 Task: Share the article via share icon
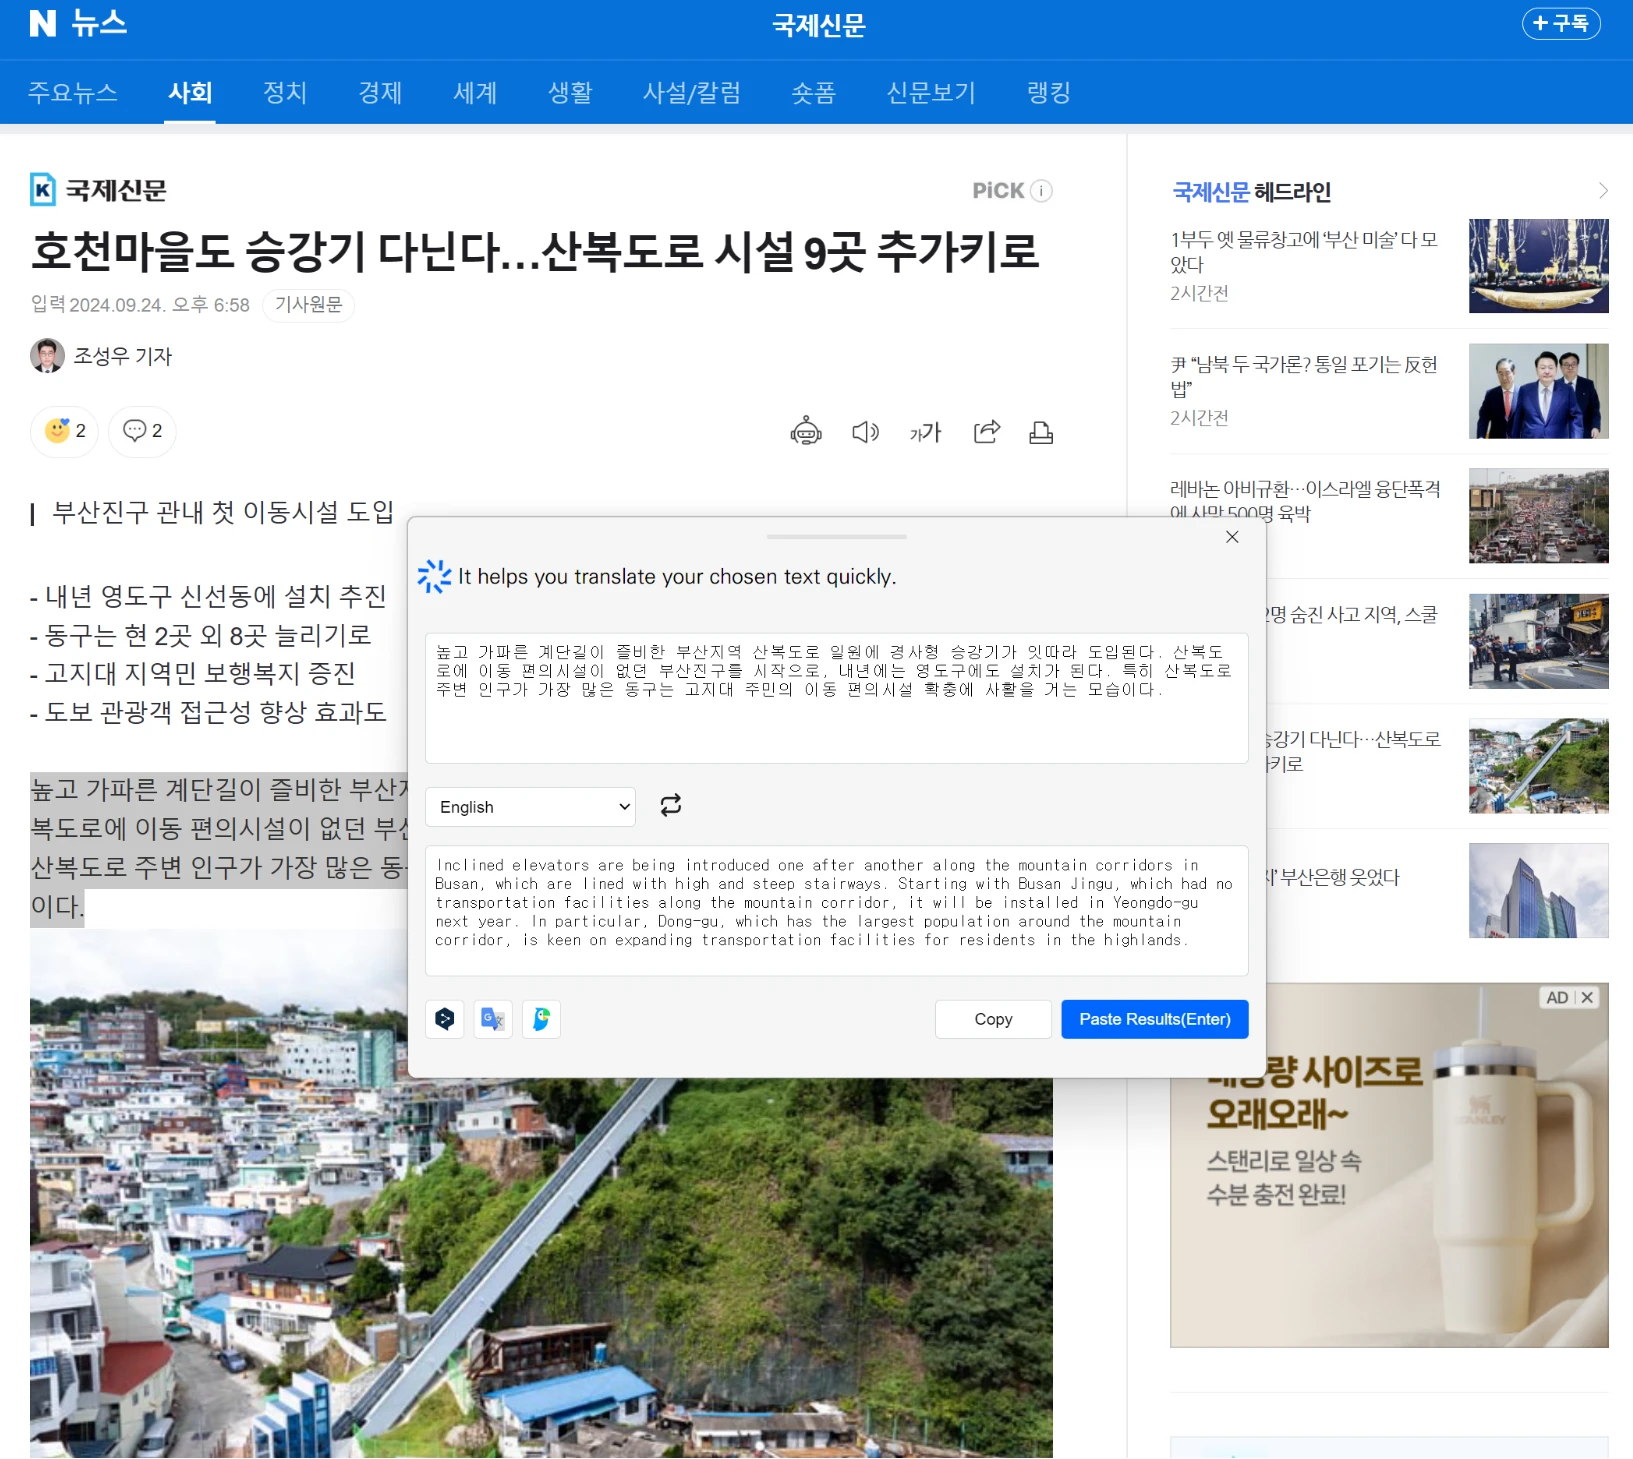(987, 432)
